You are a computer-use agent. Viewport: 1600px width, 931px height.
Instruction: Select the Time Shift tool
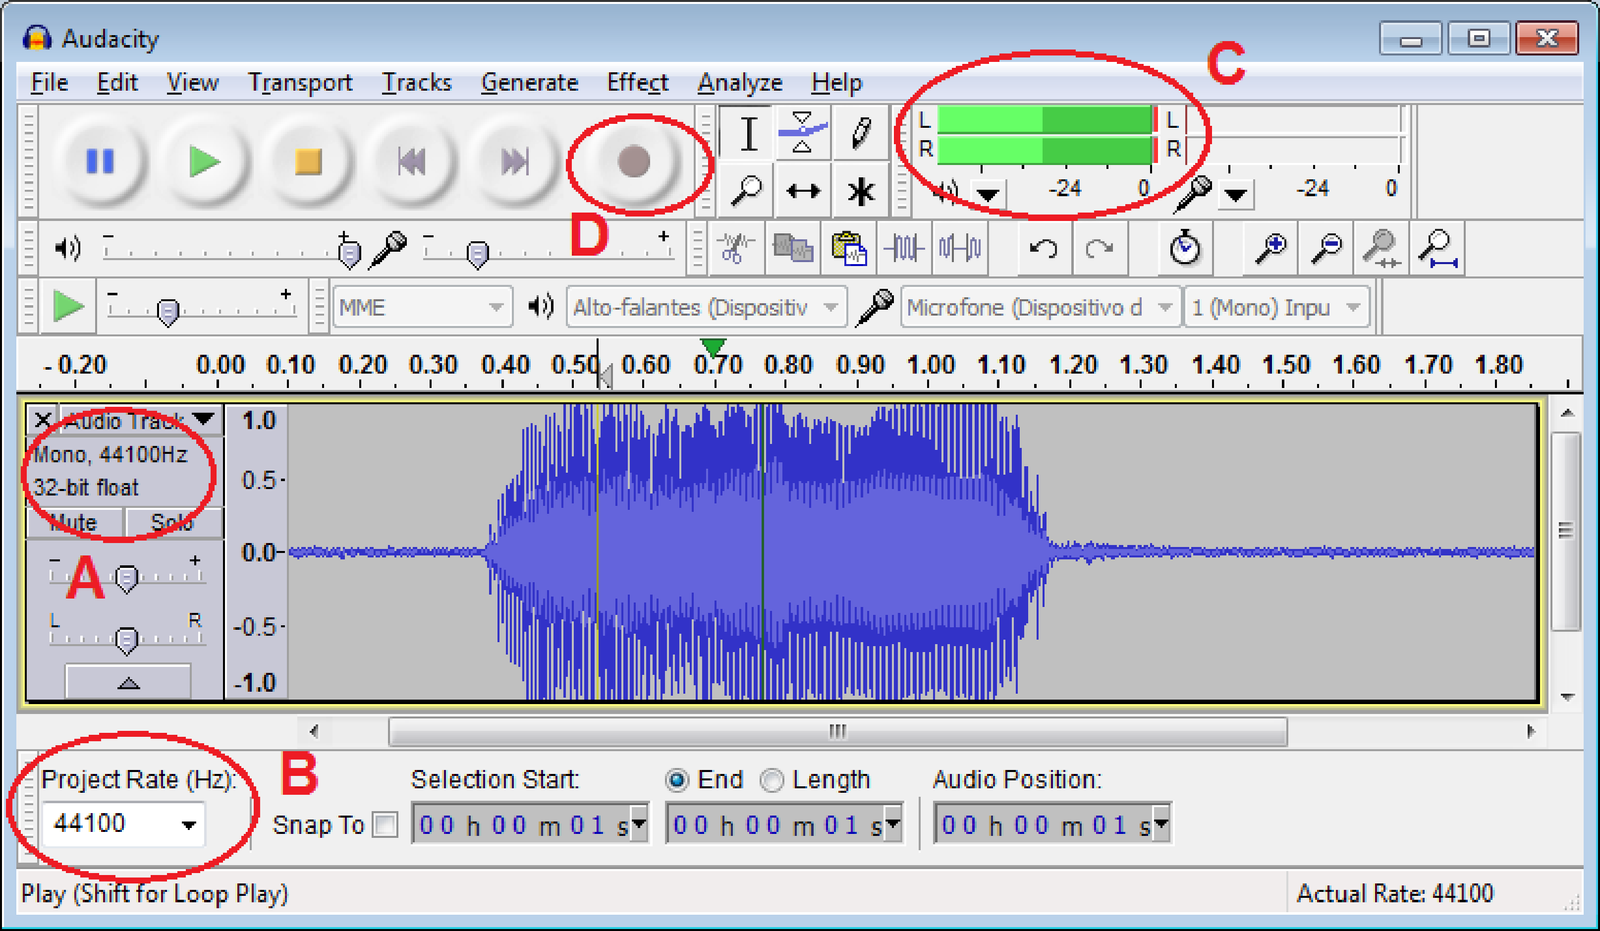pos(802,190)
